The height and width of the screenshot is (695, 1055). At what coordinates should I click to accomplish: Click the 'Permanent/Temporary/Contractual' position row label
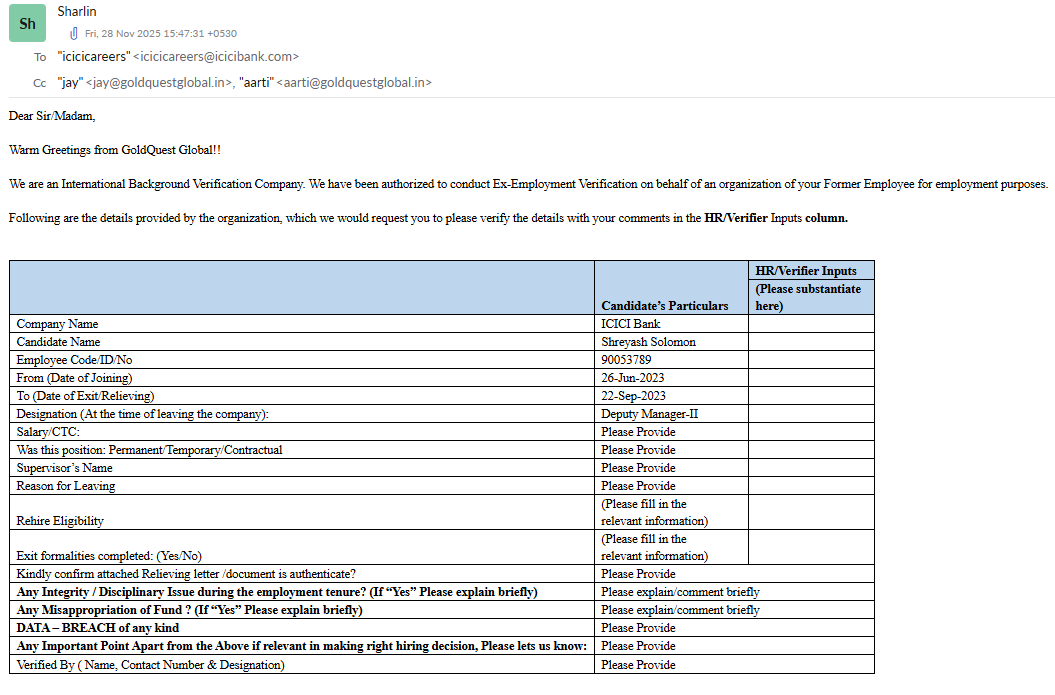click(149, 450)
